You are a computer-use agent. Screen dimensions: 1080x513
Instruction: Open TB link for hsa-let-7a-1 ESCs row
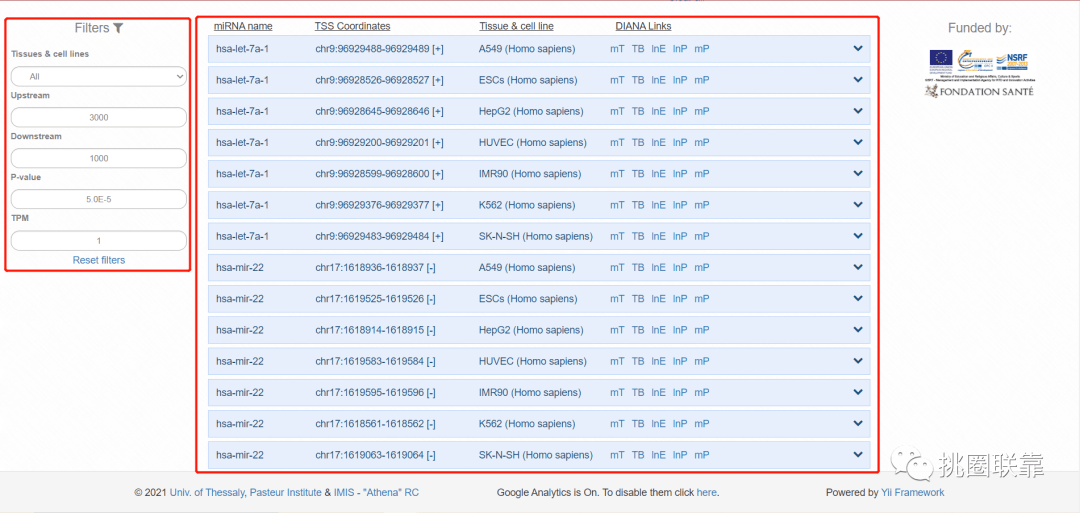638,80
